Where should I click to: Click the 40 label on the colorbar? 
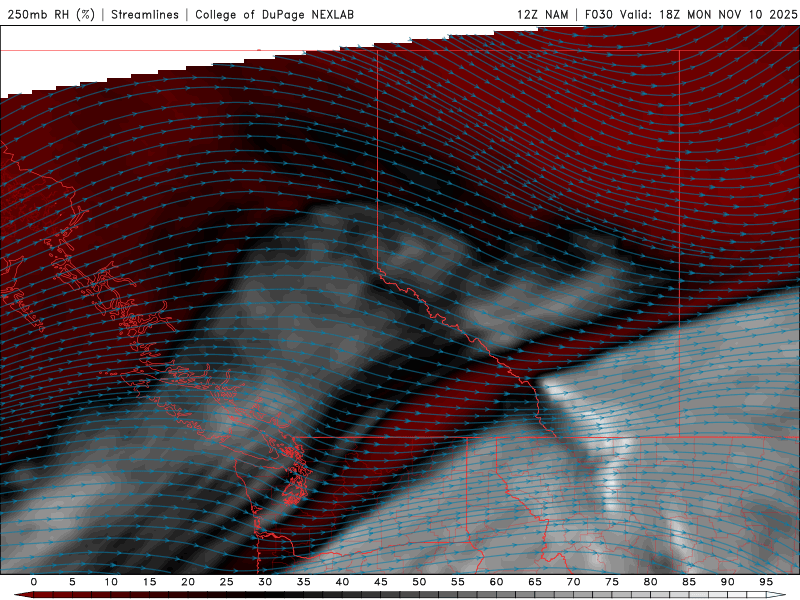click(342, 582)
